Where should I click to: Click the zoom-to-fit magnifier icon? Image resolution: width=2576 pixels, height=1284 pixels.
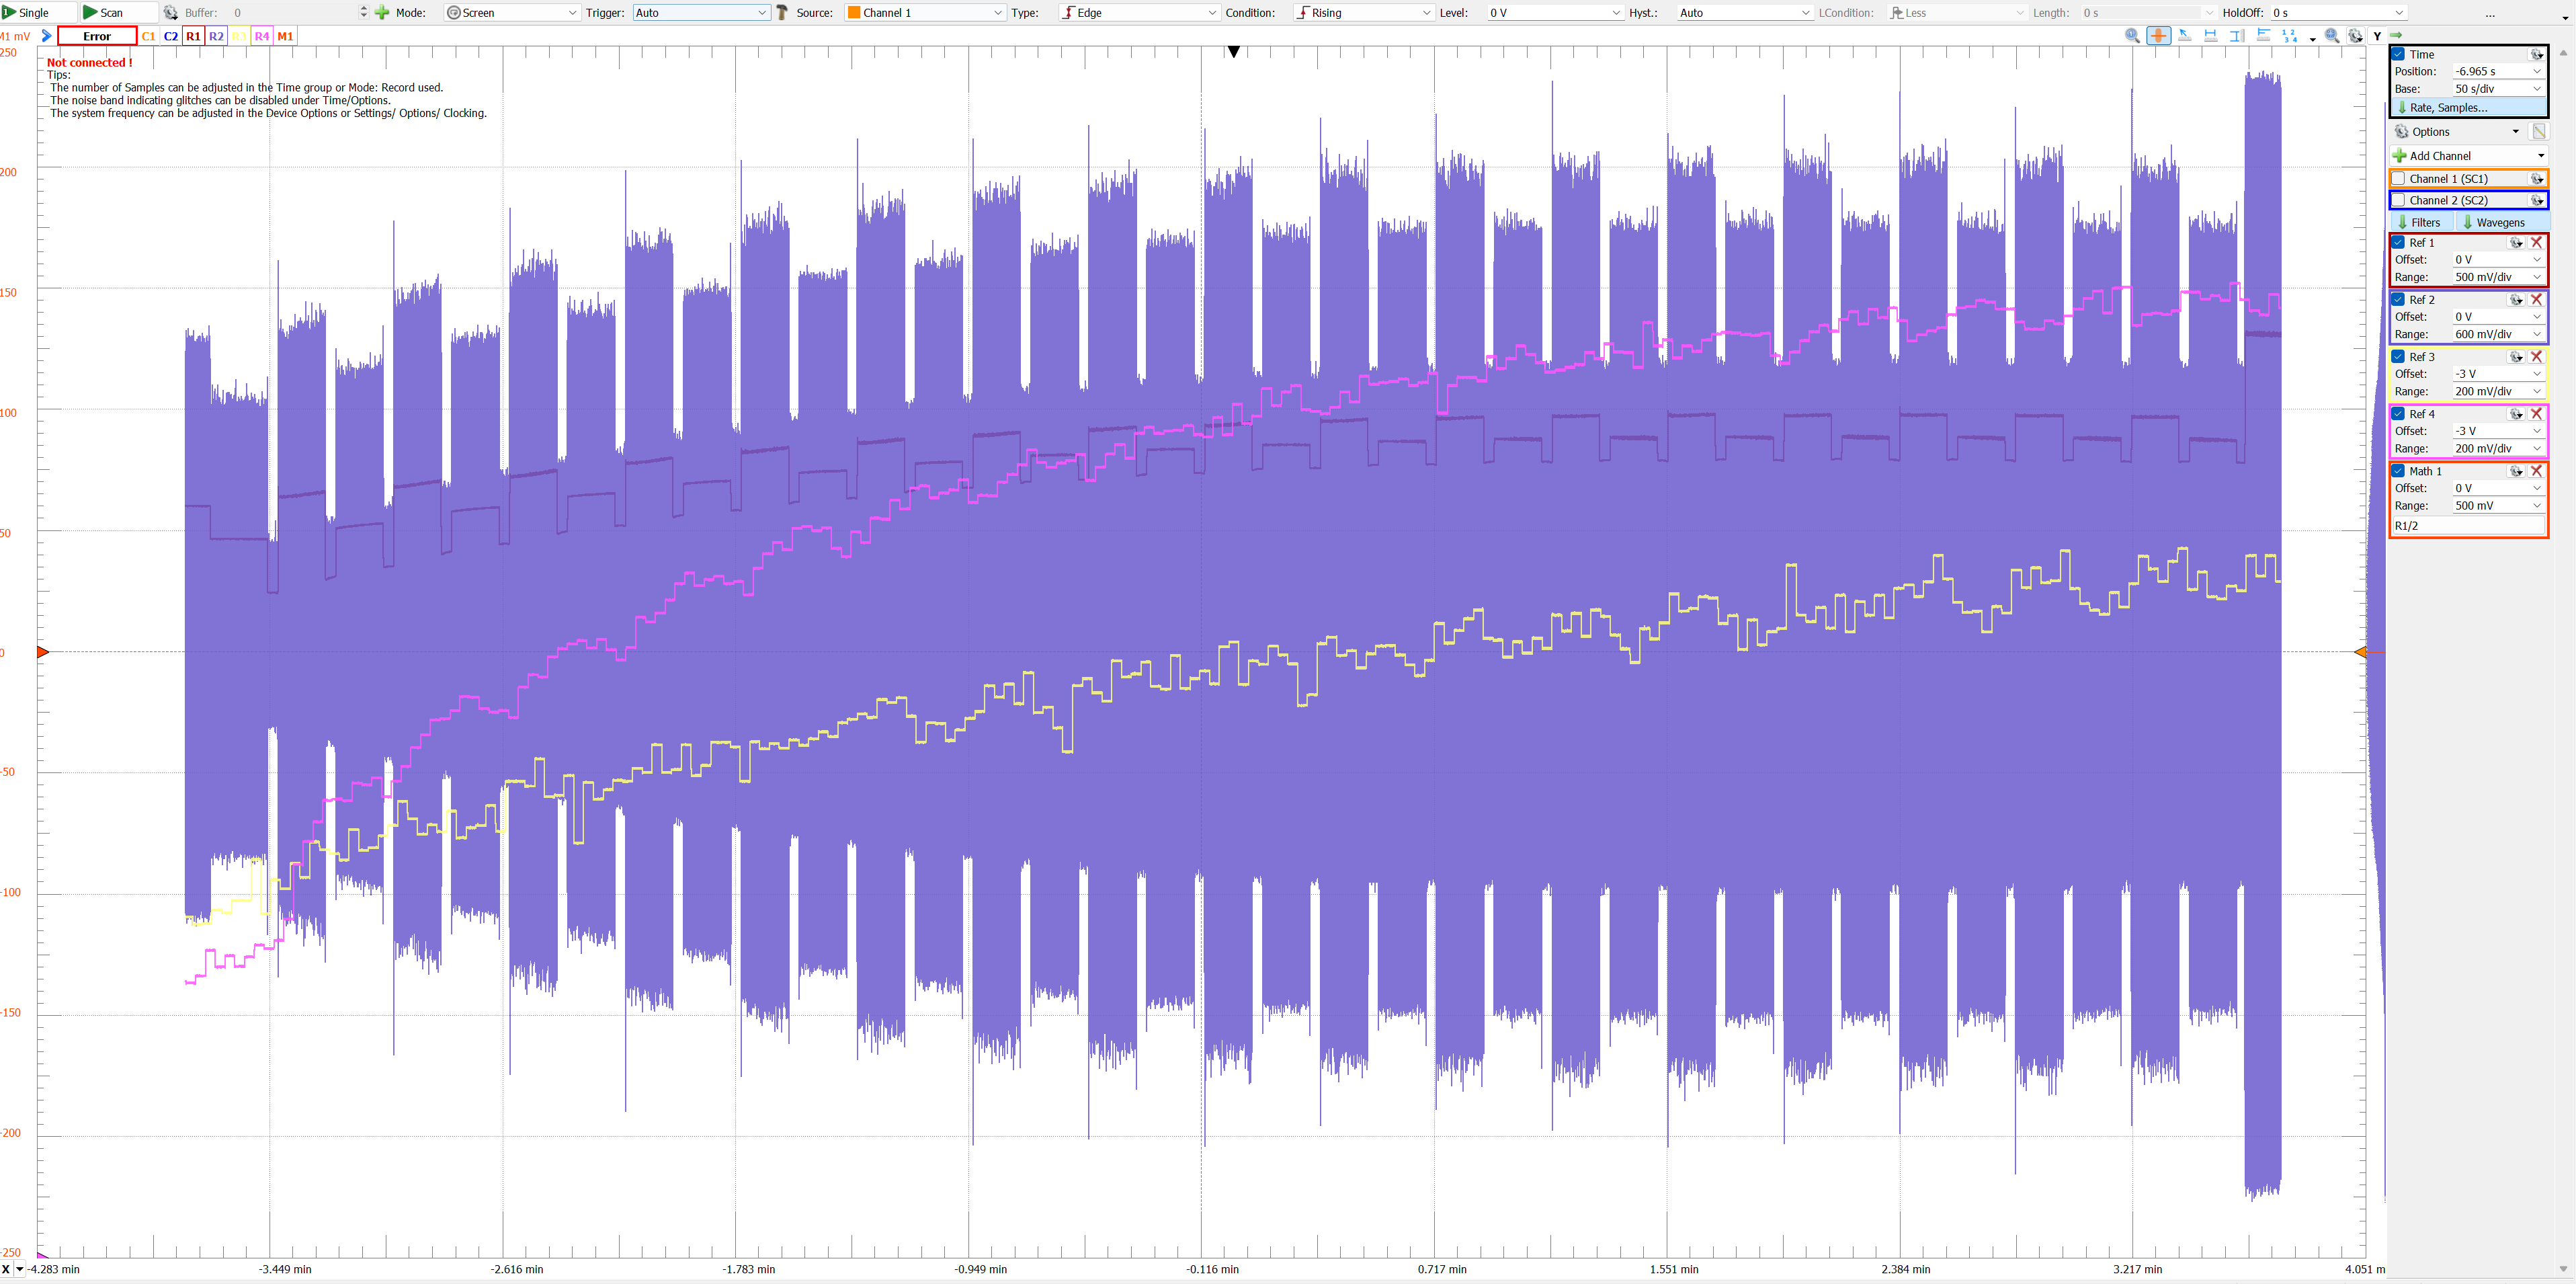[x=2331, y=36]
